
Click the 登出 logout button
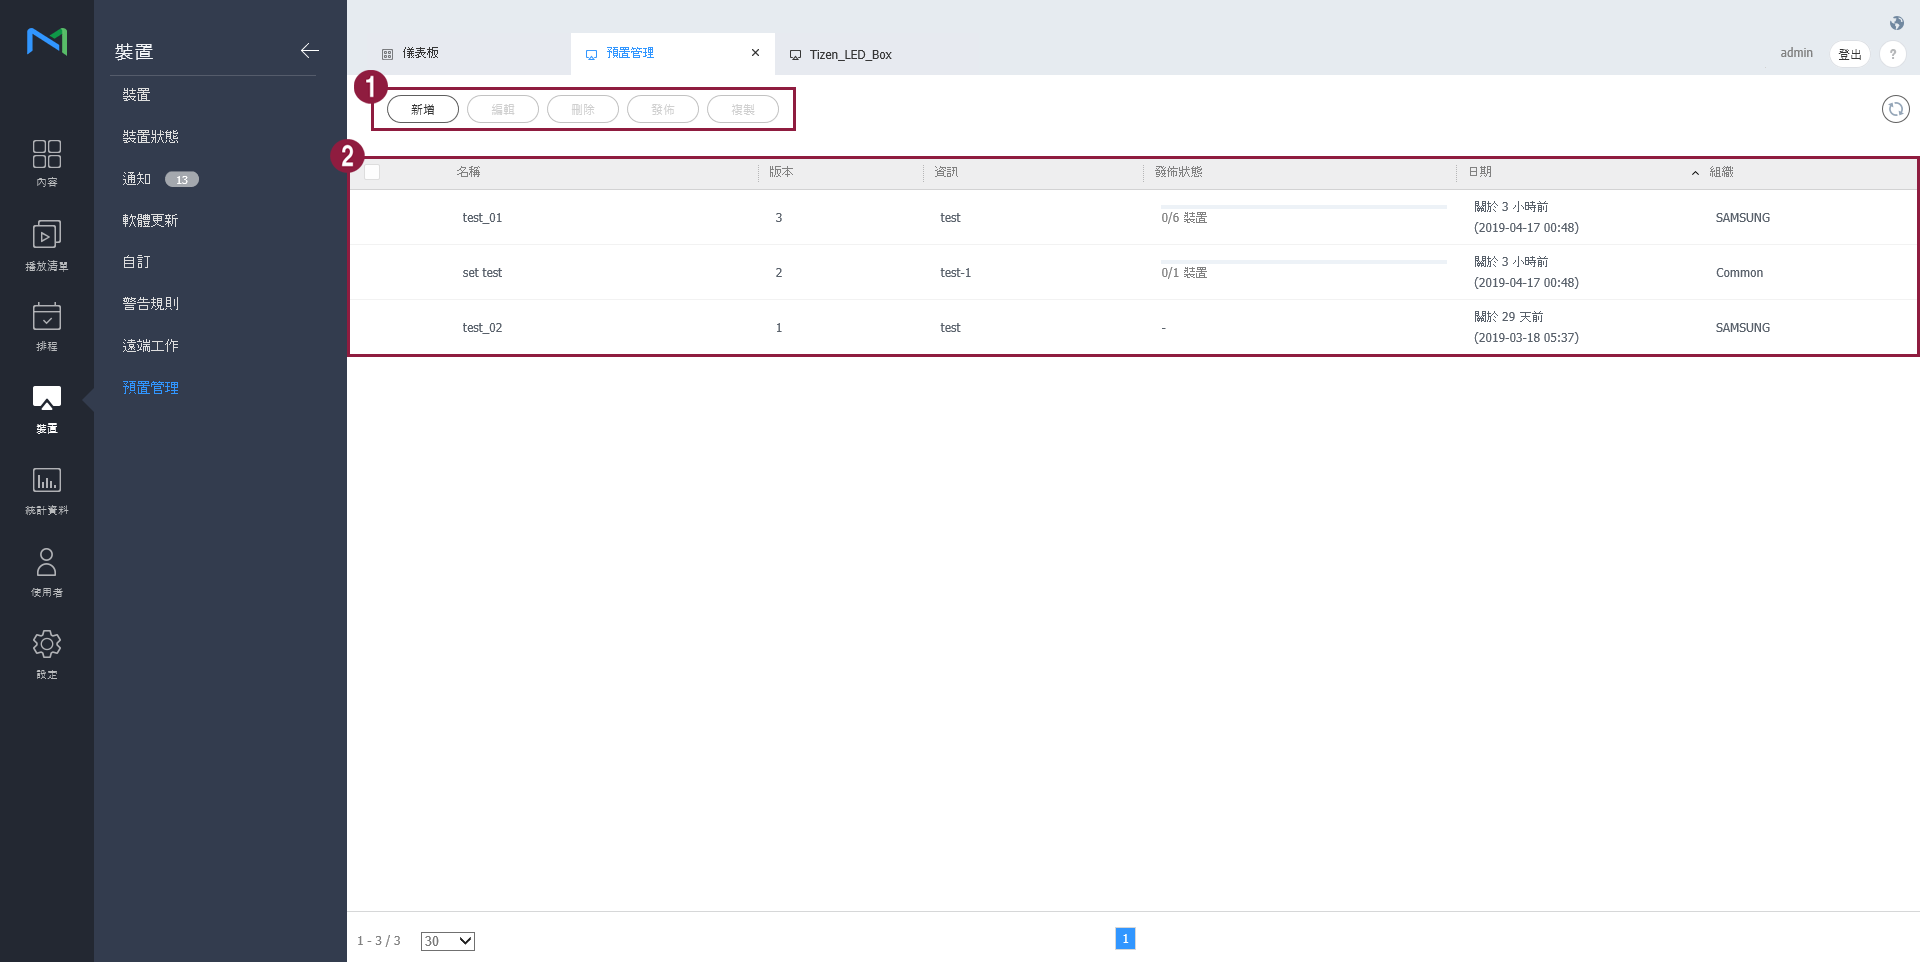pos(1849,54)
